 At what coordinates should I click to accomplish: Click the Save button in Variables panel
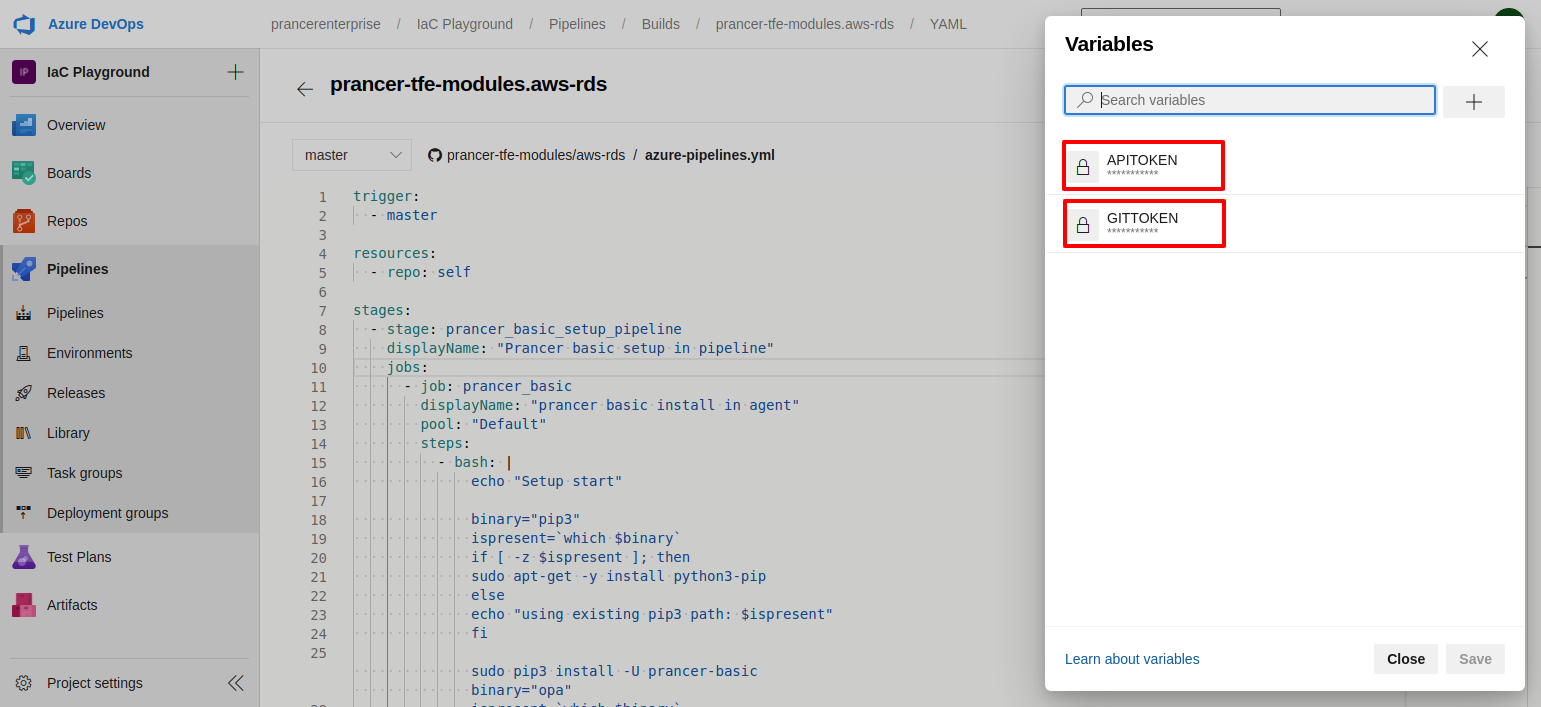click(1475, 659)
